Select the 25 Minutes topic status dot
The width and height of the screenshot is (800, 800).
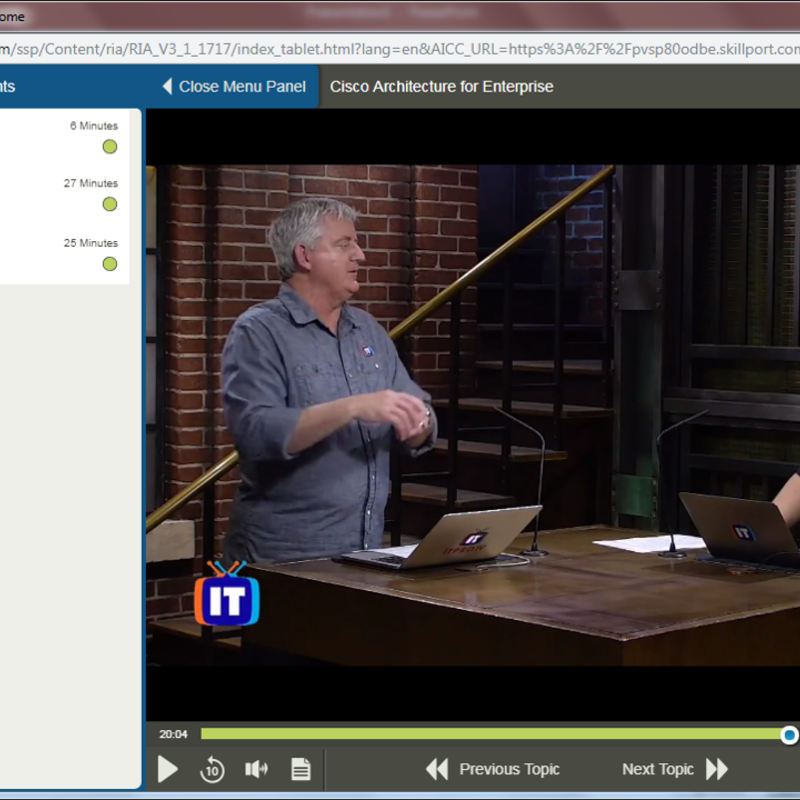[x=110, y=264]
